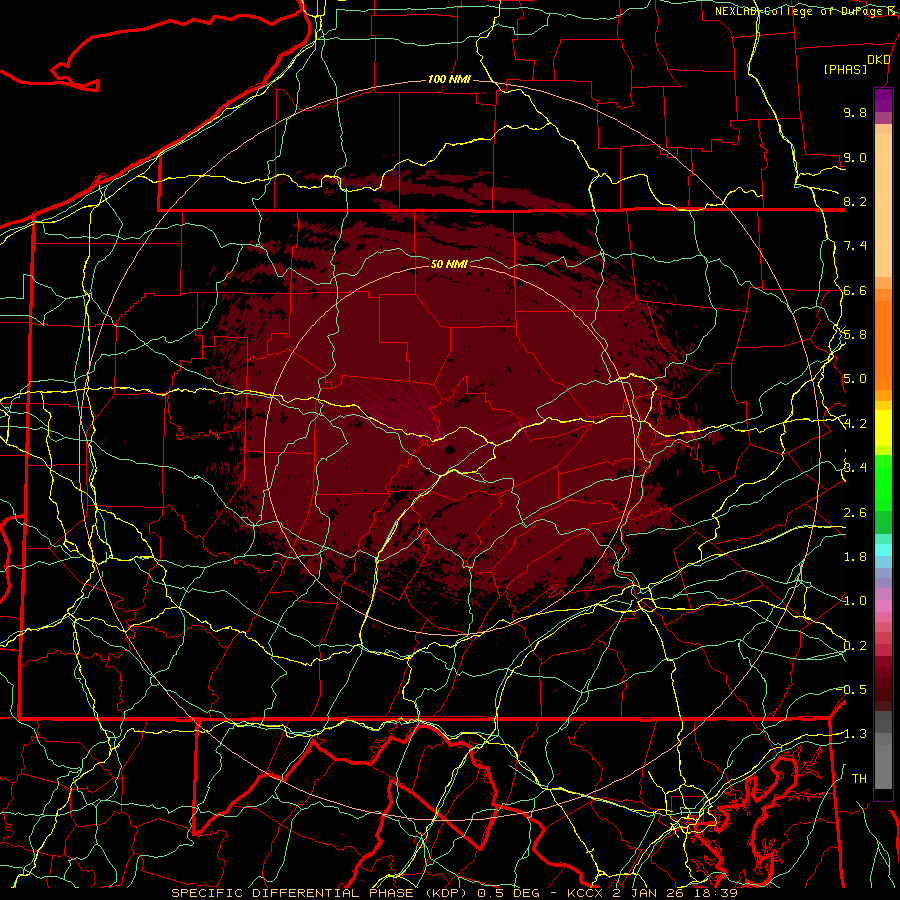Select the 2.6 scale value

click(x=855, y=513)
